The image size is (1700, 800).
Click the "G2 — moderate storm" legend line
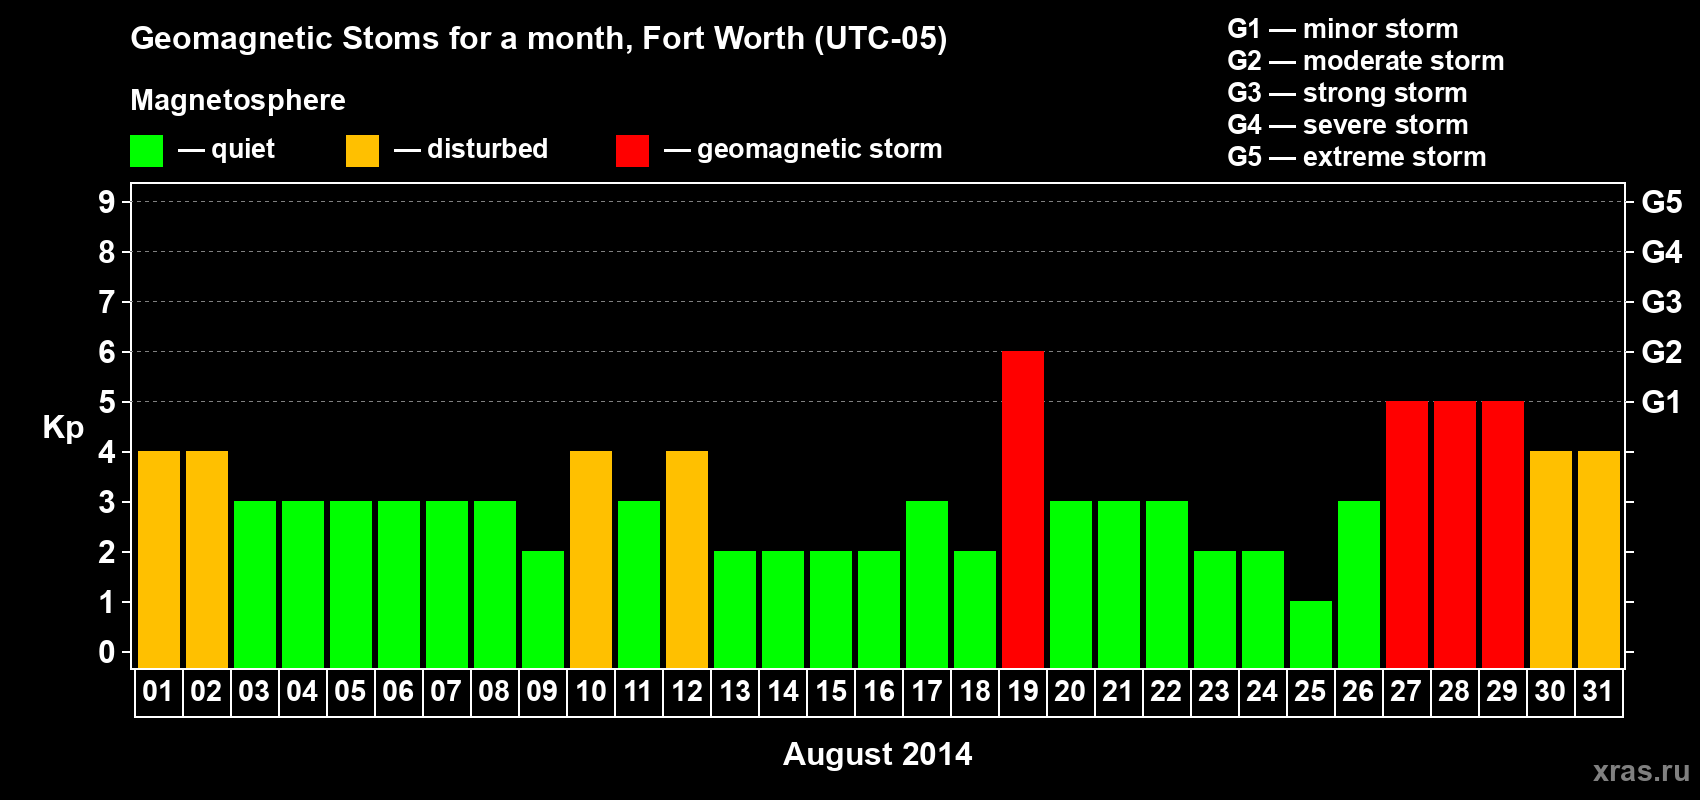[x=1366, y=61]
